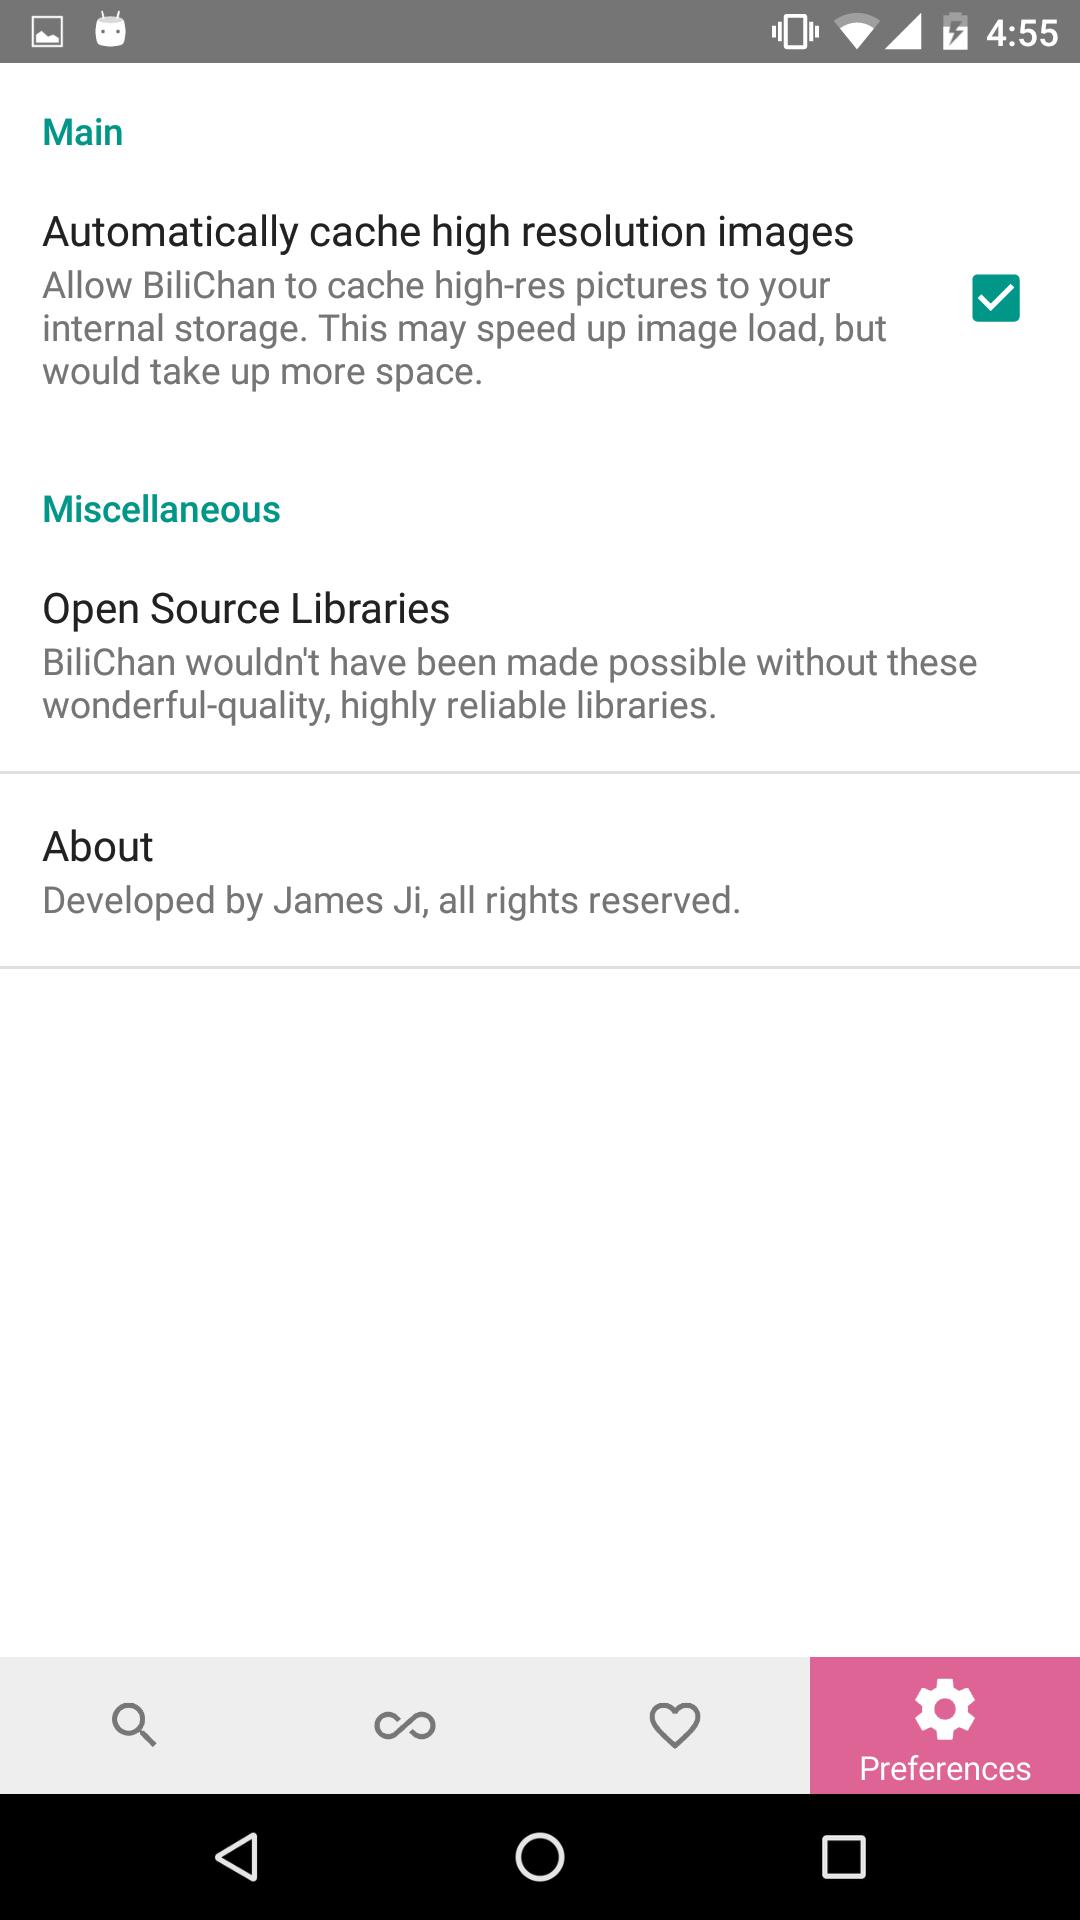Image resolution: width=1080 pixels, height=1920 pixels.
Task: Tap the vibrate mode status icon
Action: point(795,32)
